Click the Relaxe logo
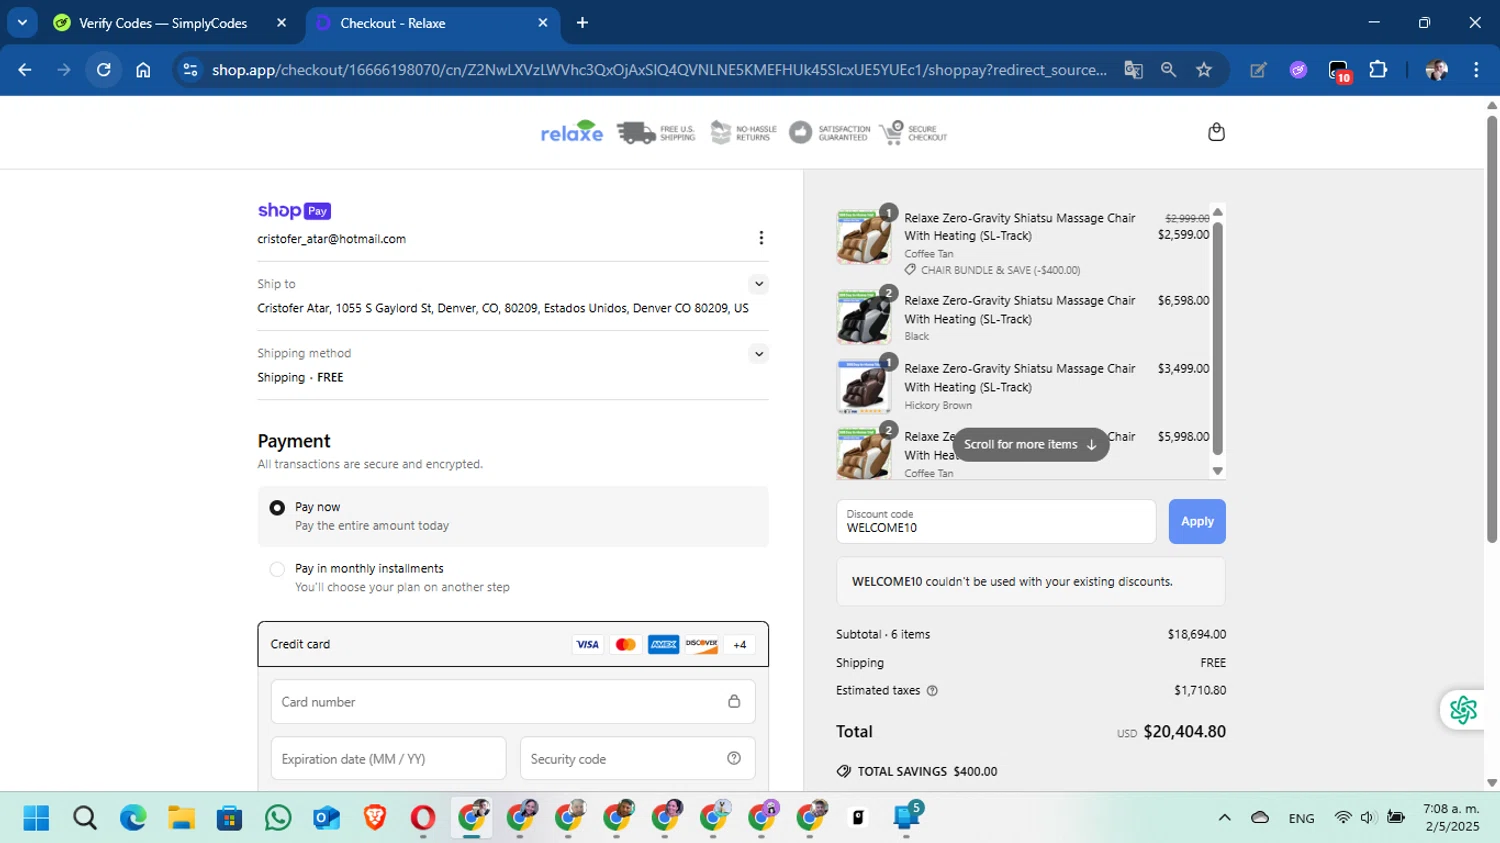Viewport: 1500px width, 843px height. pos(572,132)
